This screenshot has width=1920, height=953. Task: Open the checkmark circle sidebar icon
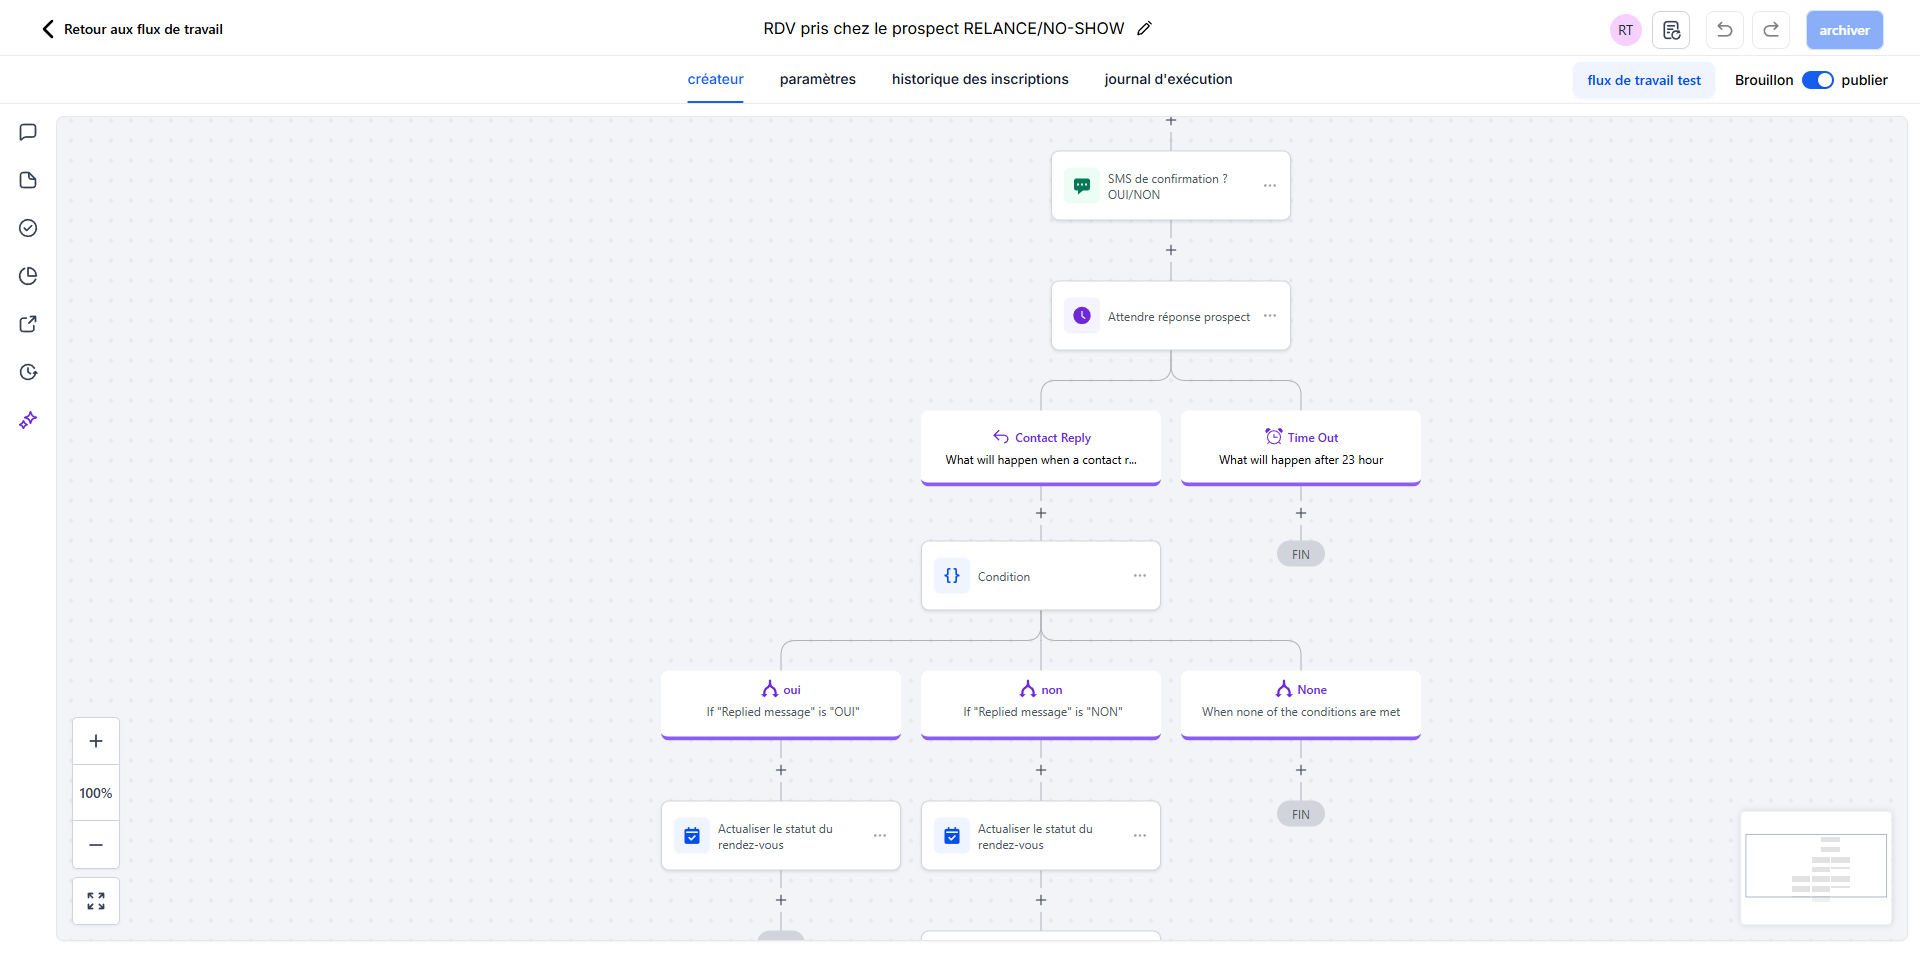pos(28,228)
